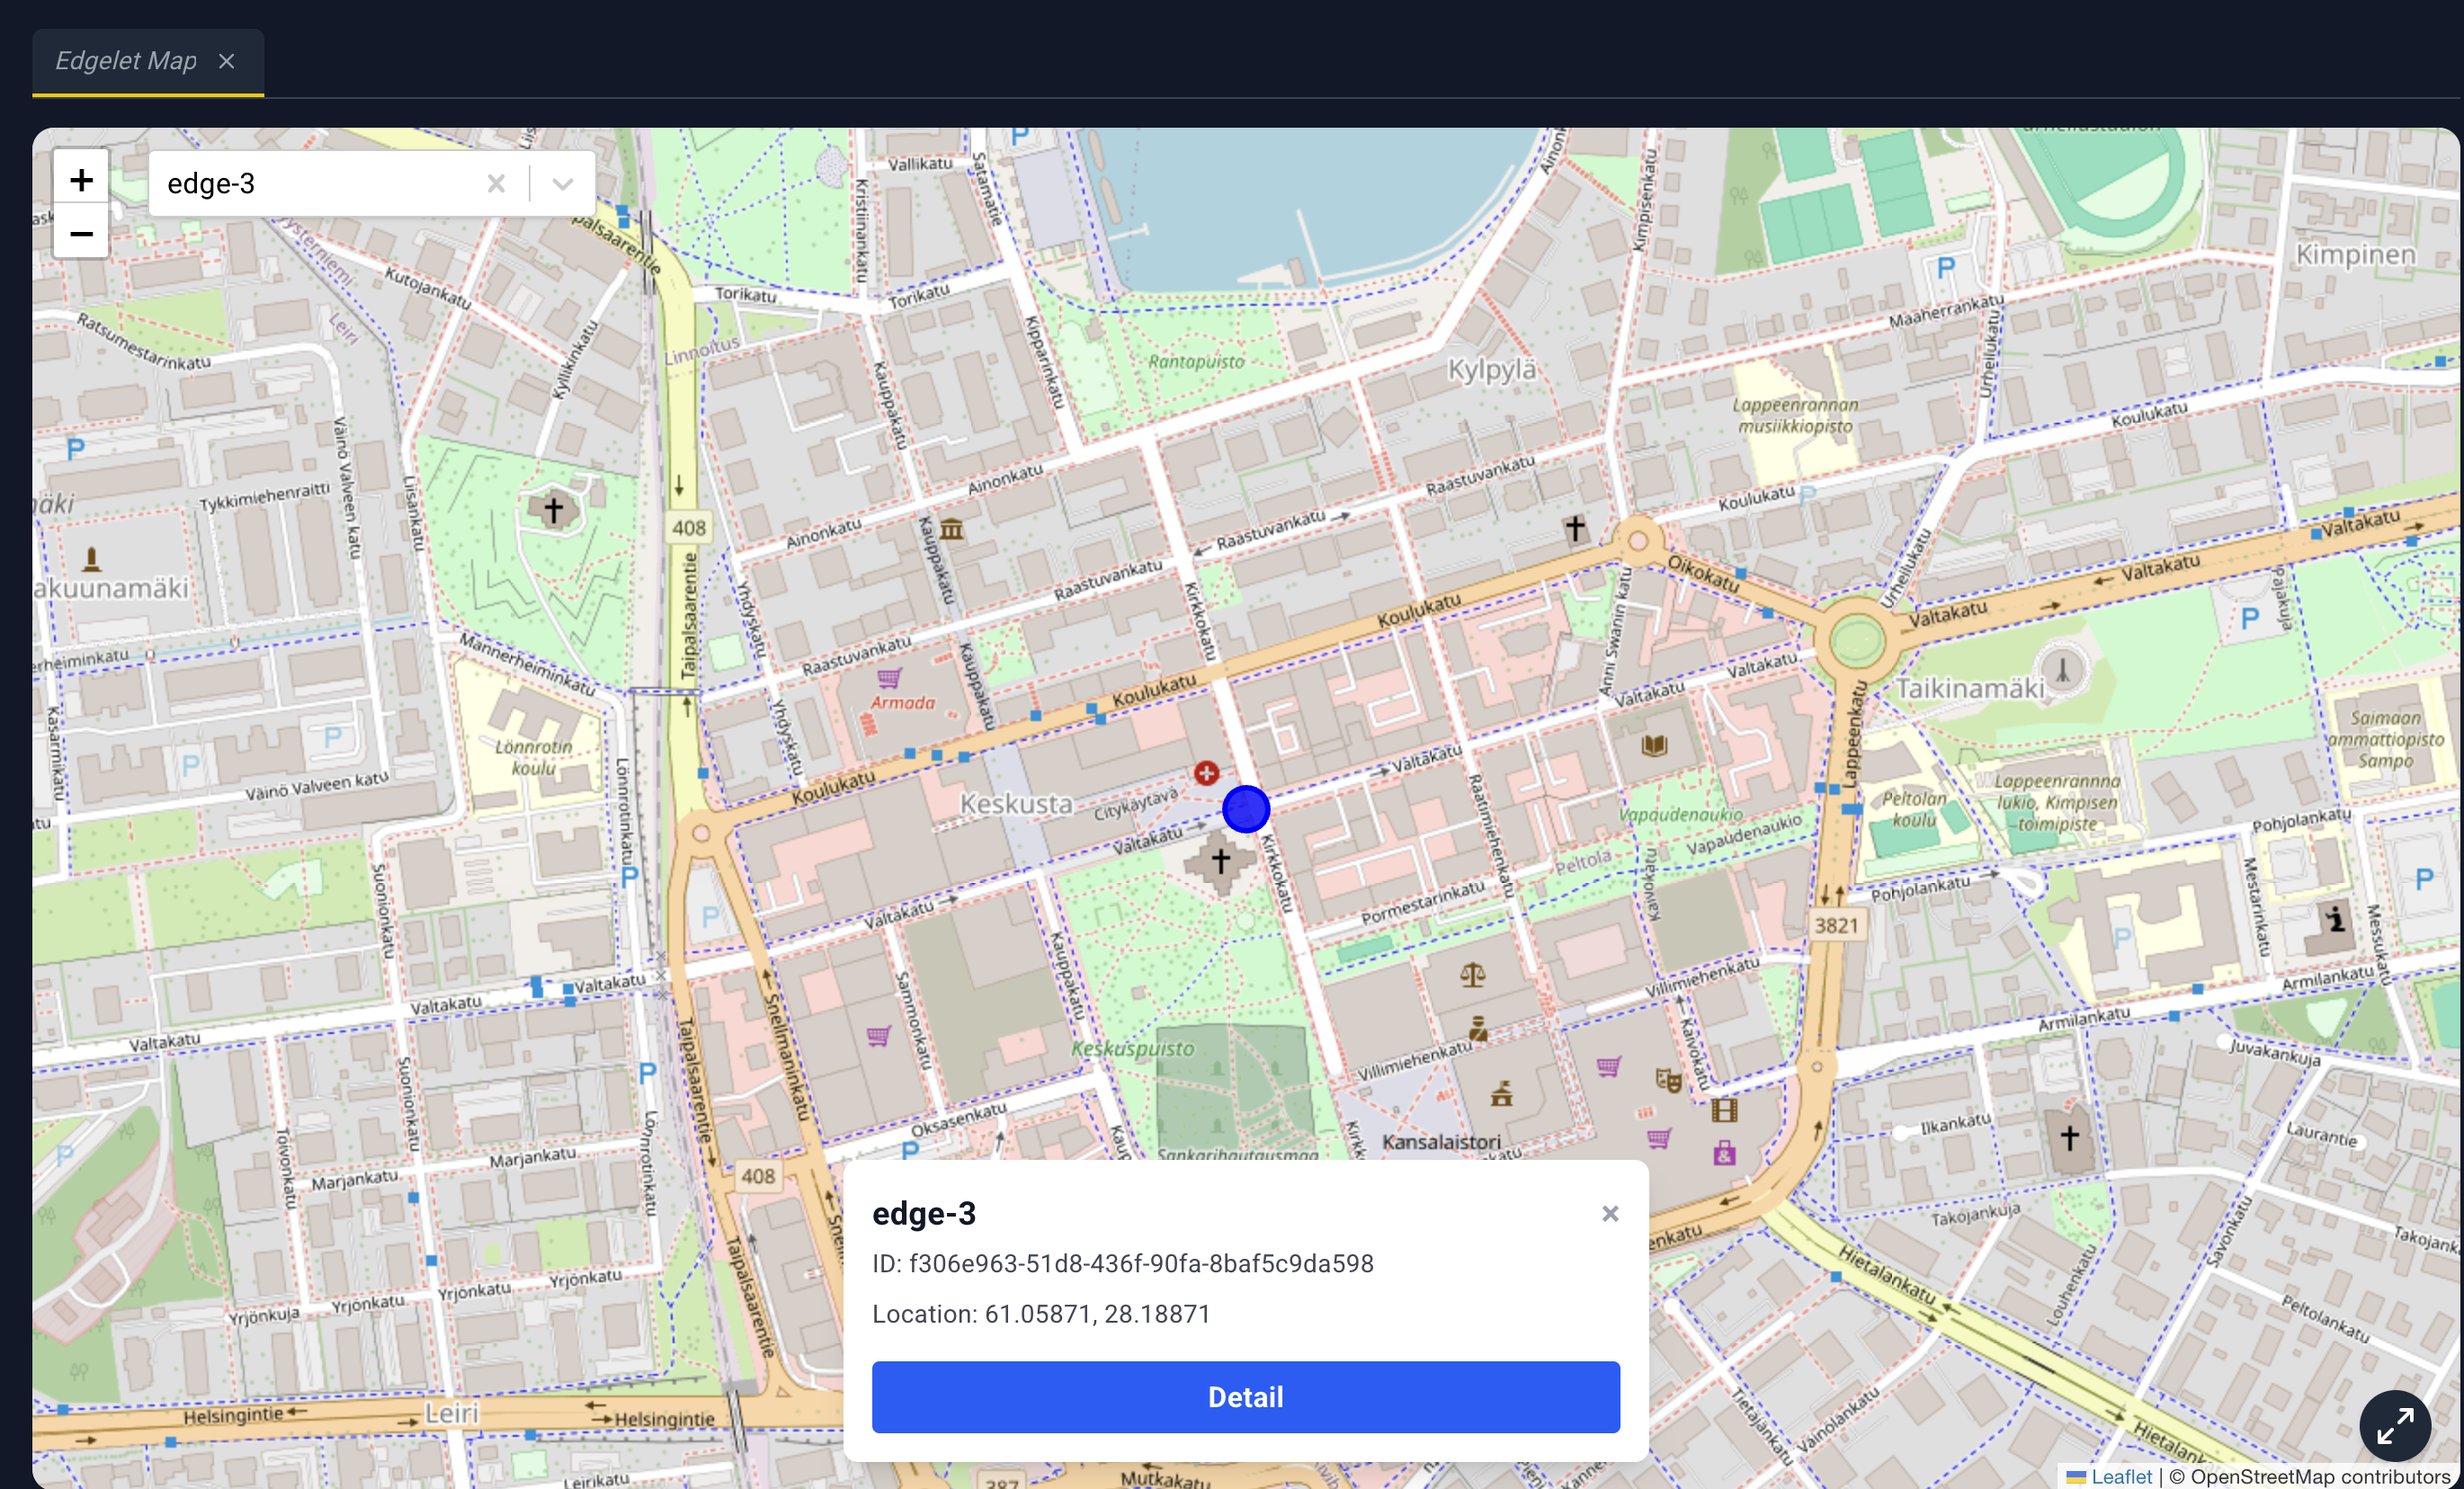Viewport: 2464px width, 1489px height.
Task: Open the edge-3 Detail view
Action: click(1246, 1397)
